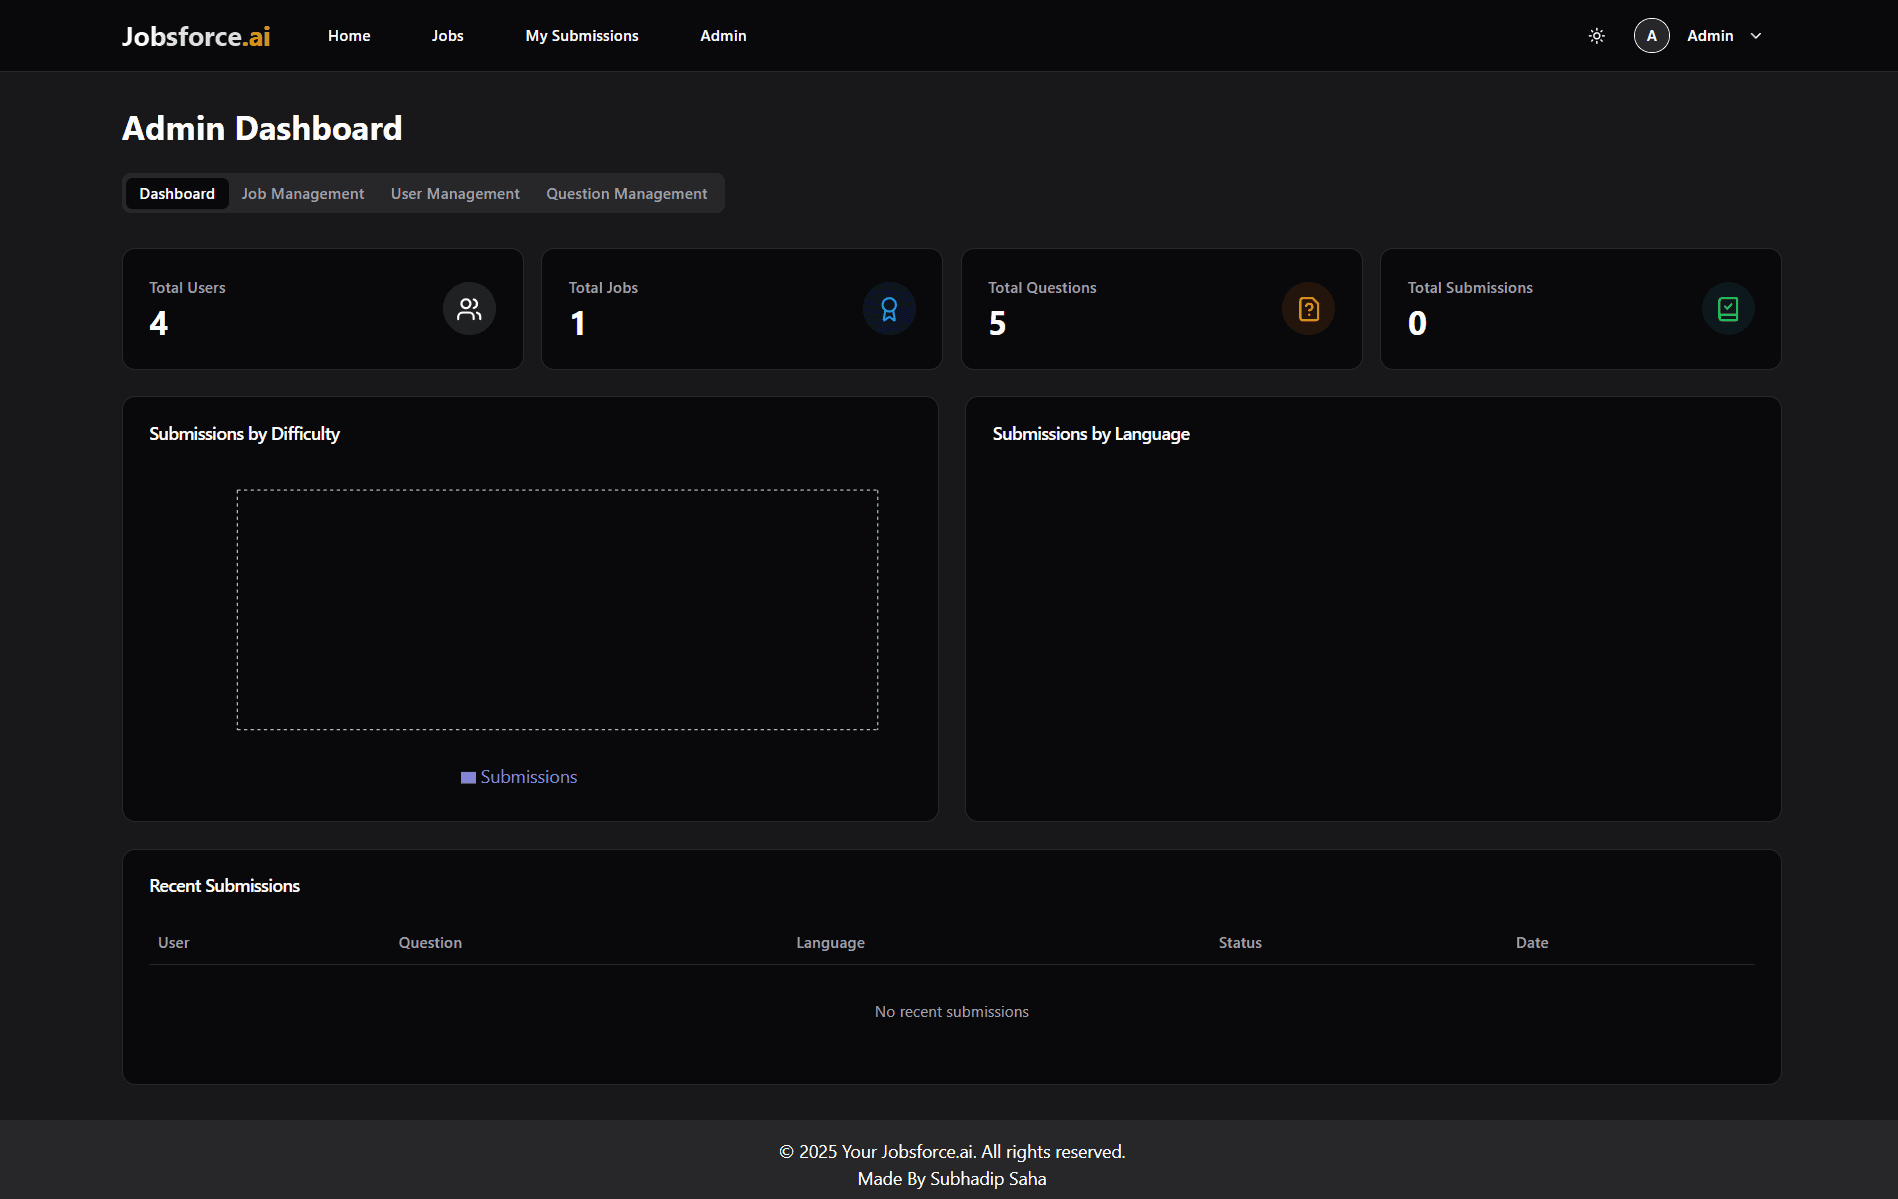Switch to the User Management tab

coord(455,194)
